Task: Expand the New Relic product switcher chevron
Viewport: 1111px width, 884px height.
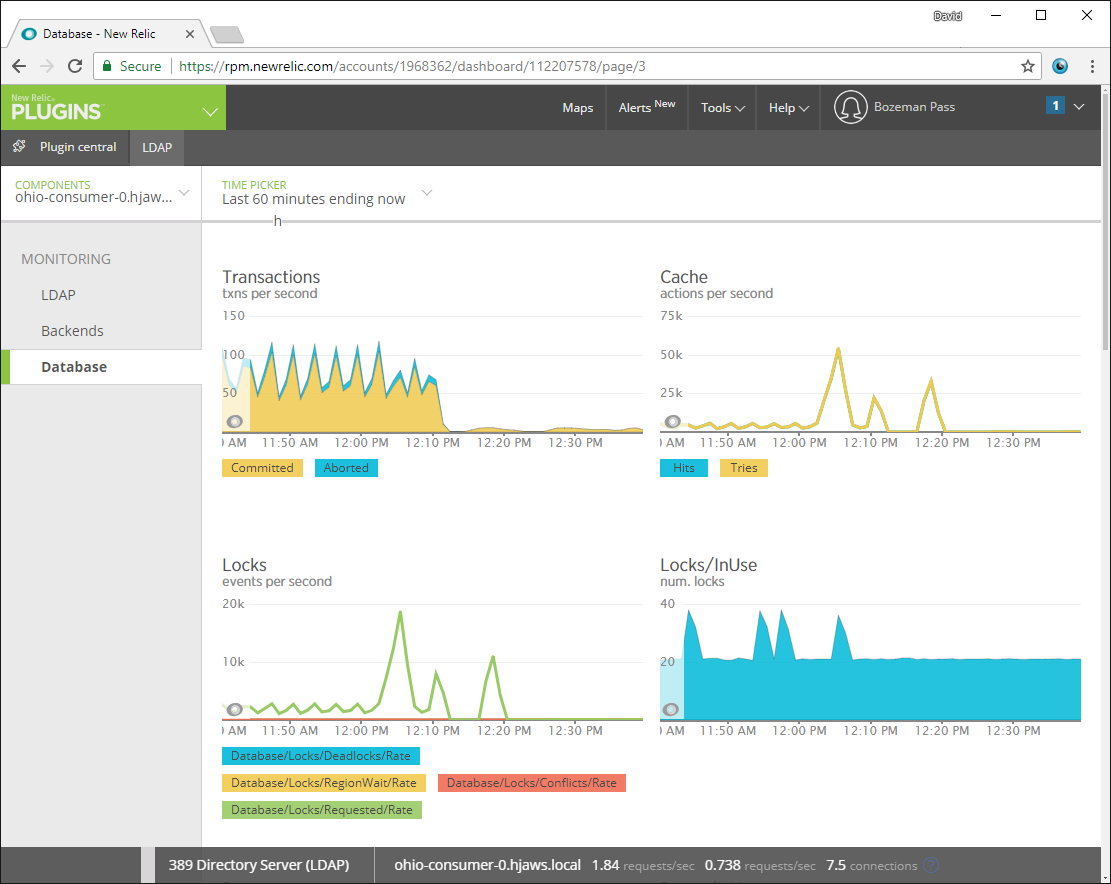Action: tap(210, 112)
